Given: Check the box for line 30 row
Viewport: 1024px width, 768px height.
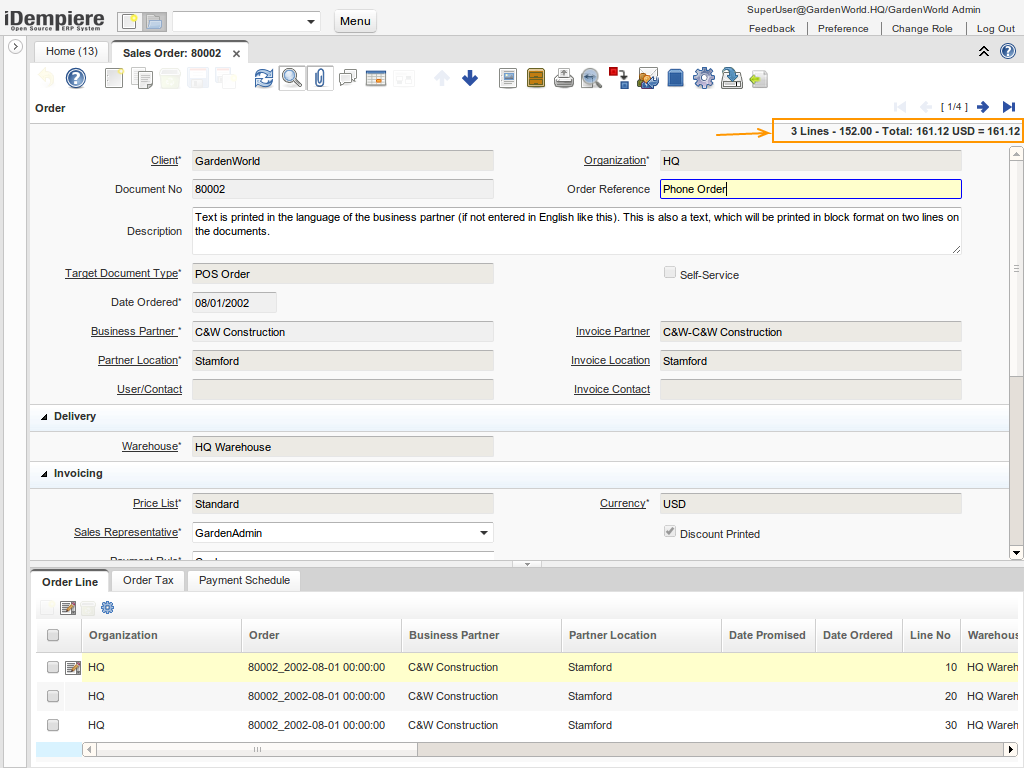Looking at the screenshot, I should [x=53, y=725].
